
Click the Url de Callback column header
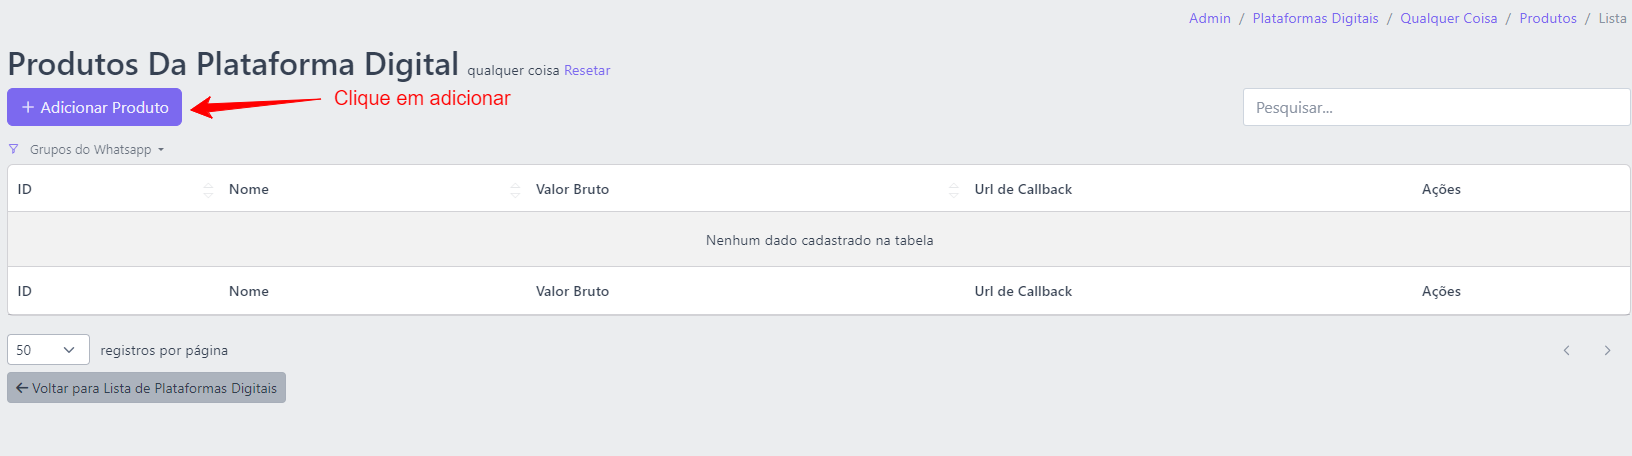[1023, 189]
